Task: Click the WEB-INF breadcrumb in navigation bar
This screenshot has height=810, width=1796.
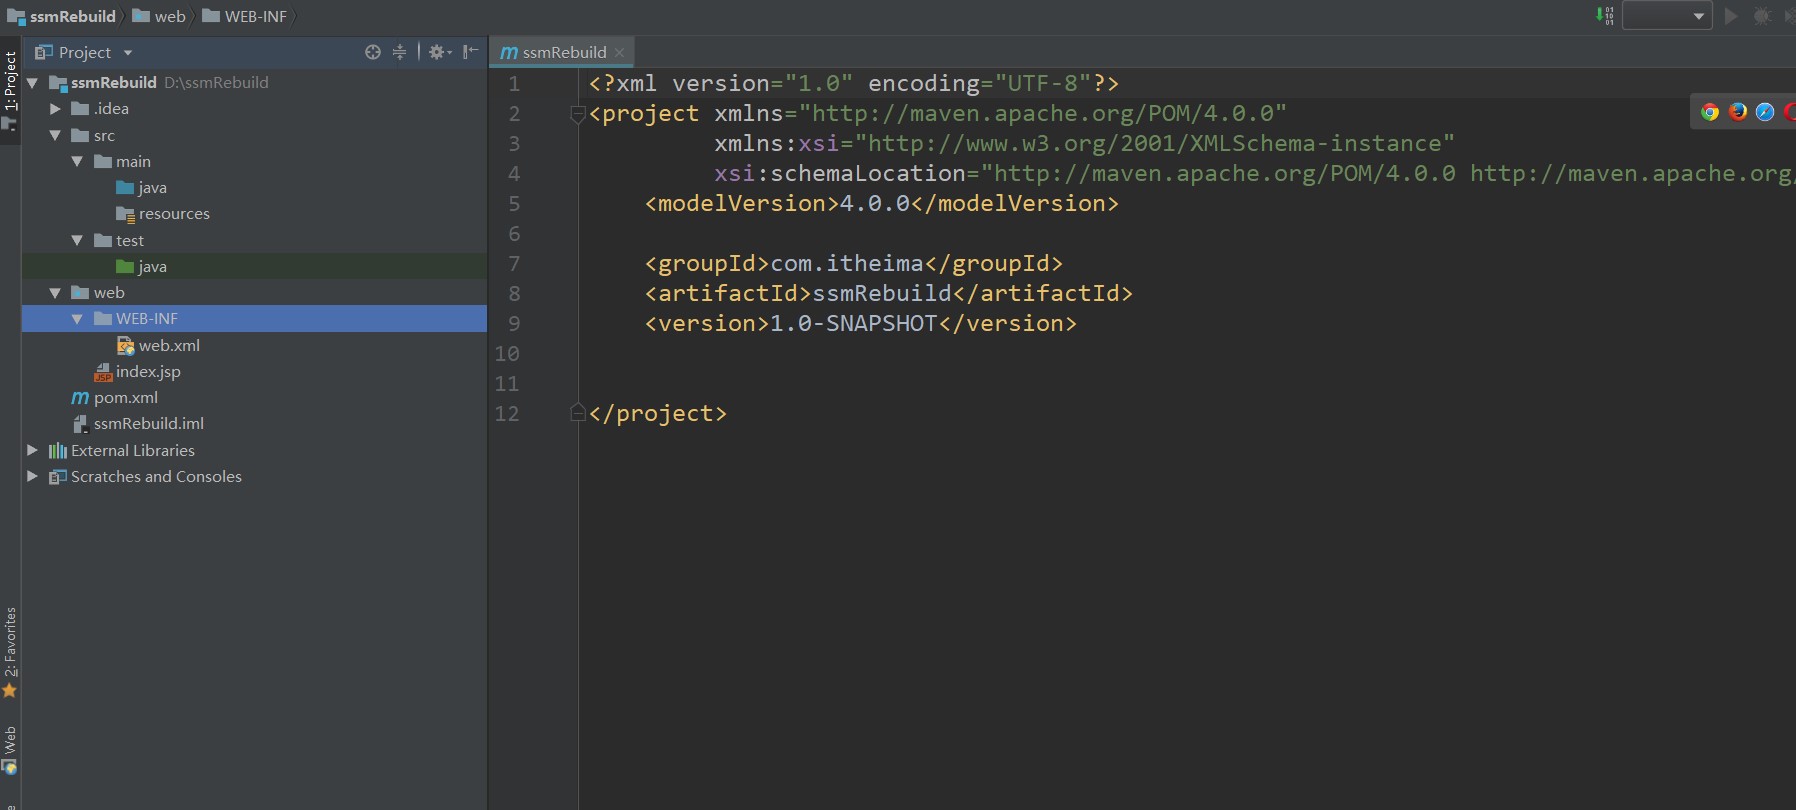Action: [245, 16]
